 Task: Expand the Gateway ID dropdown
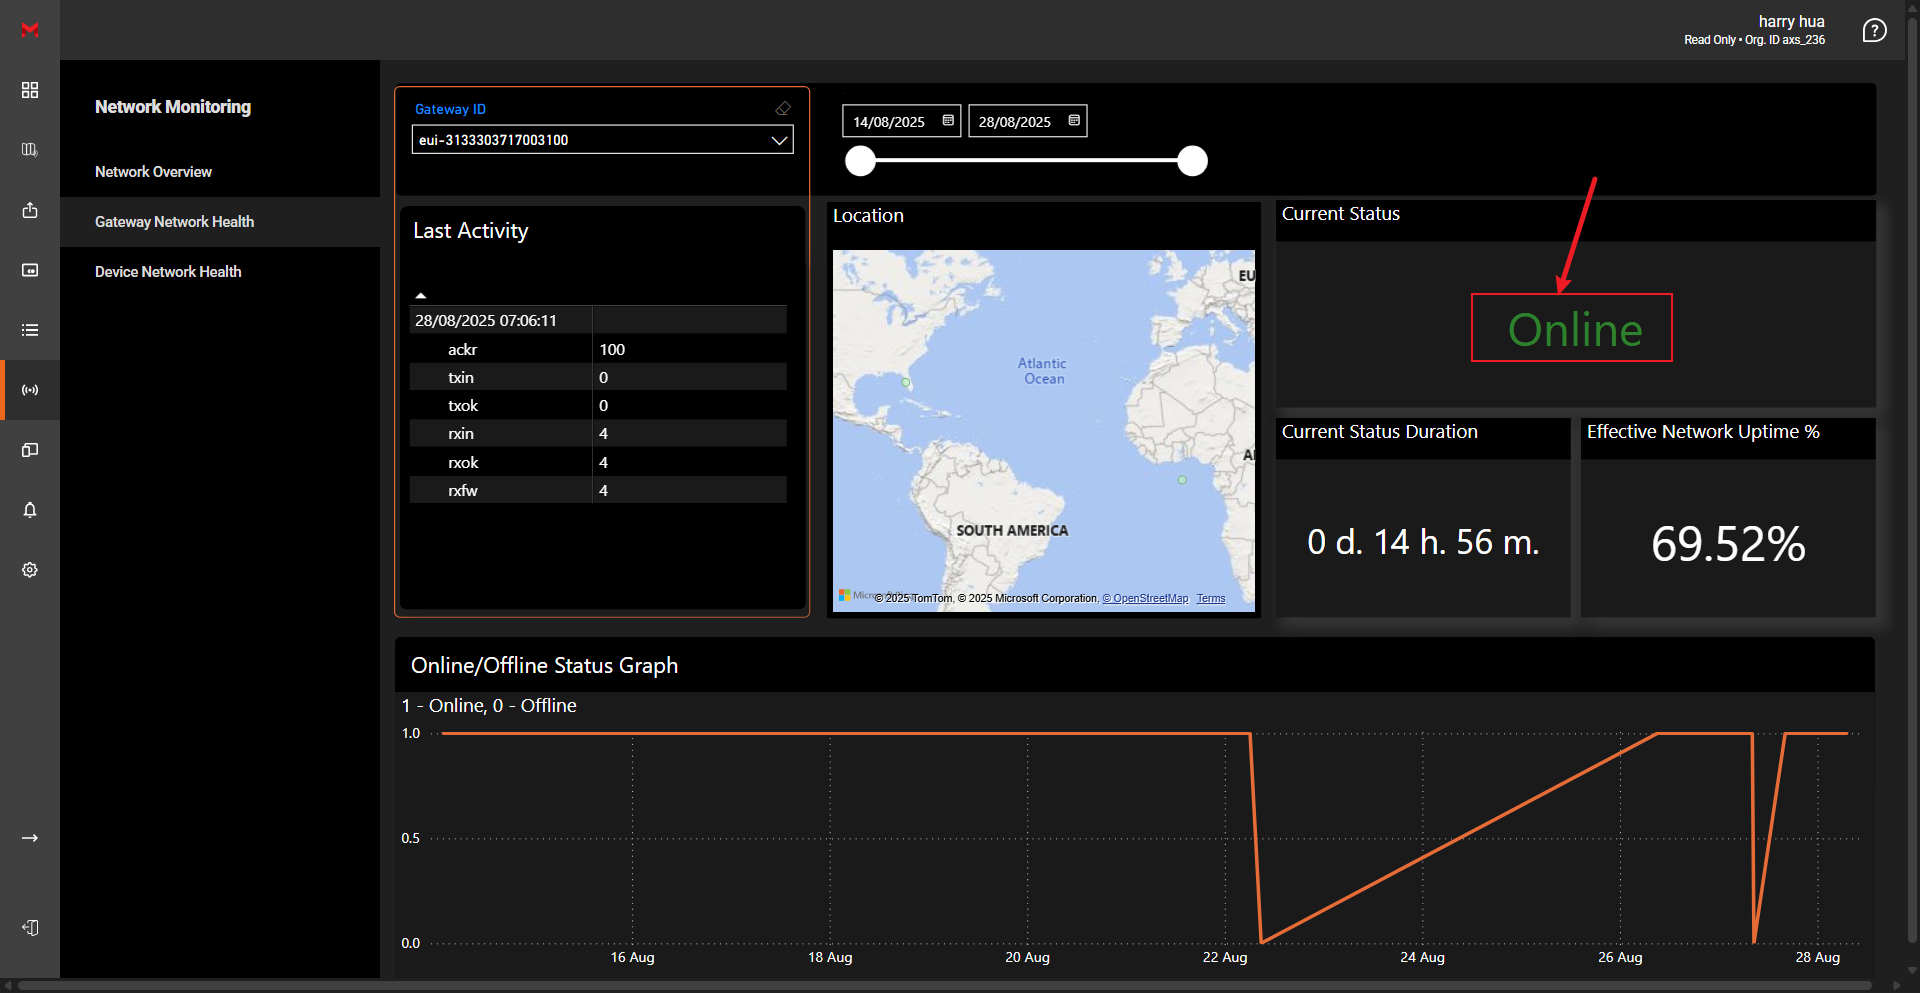tap(779, 140)
